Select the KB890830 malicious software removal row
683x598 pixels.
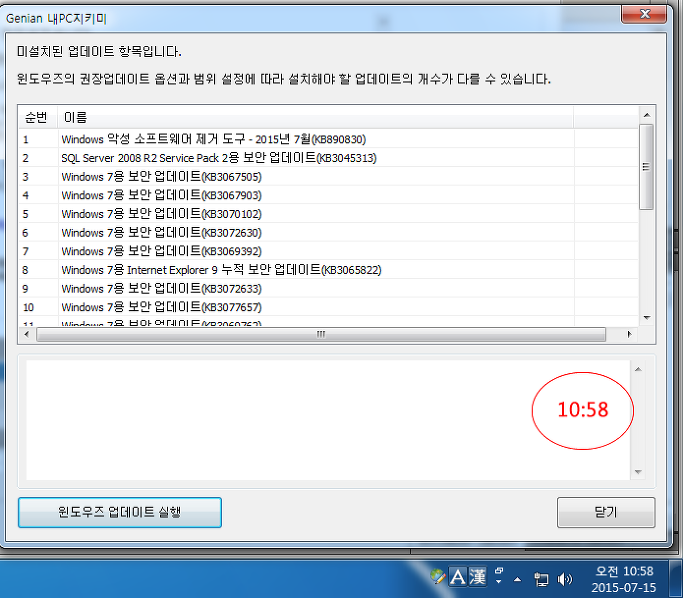pos(328,139)
